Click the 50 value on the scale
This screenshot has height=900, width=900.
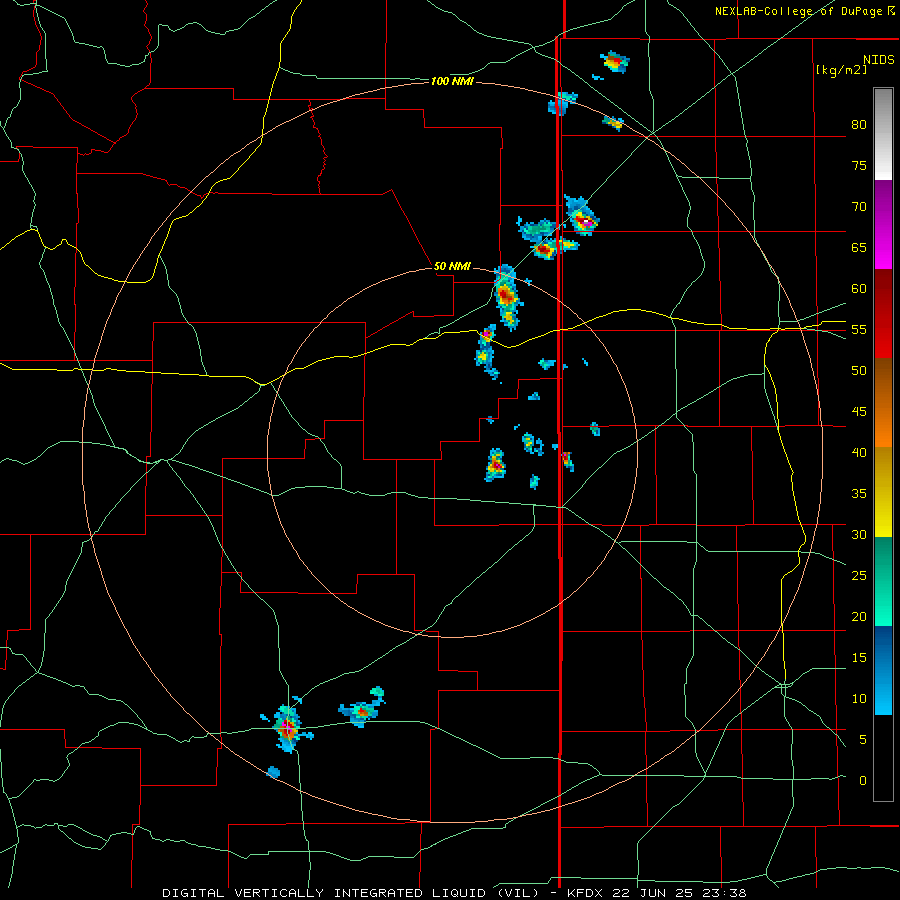(859, 371)
